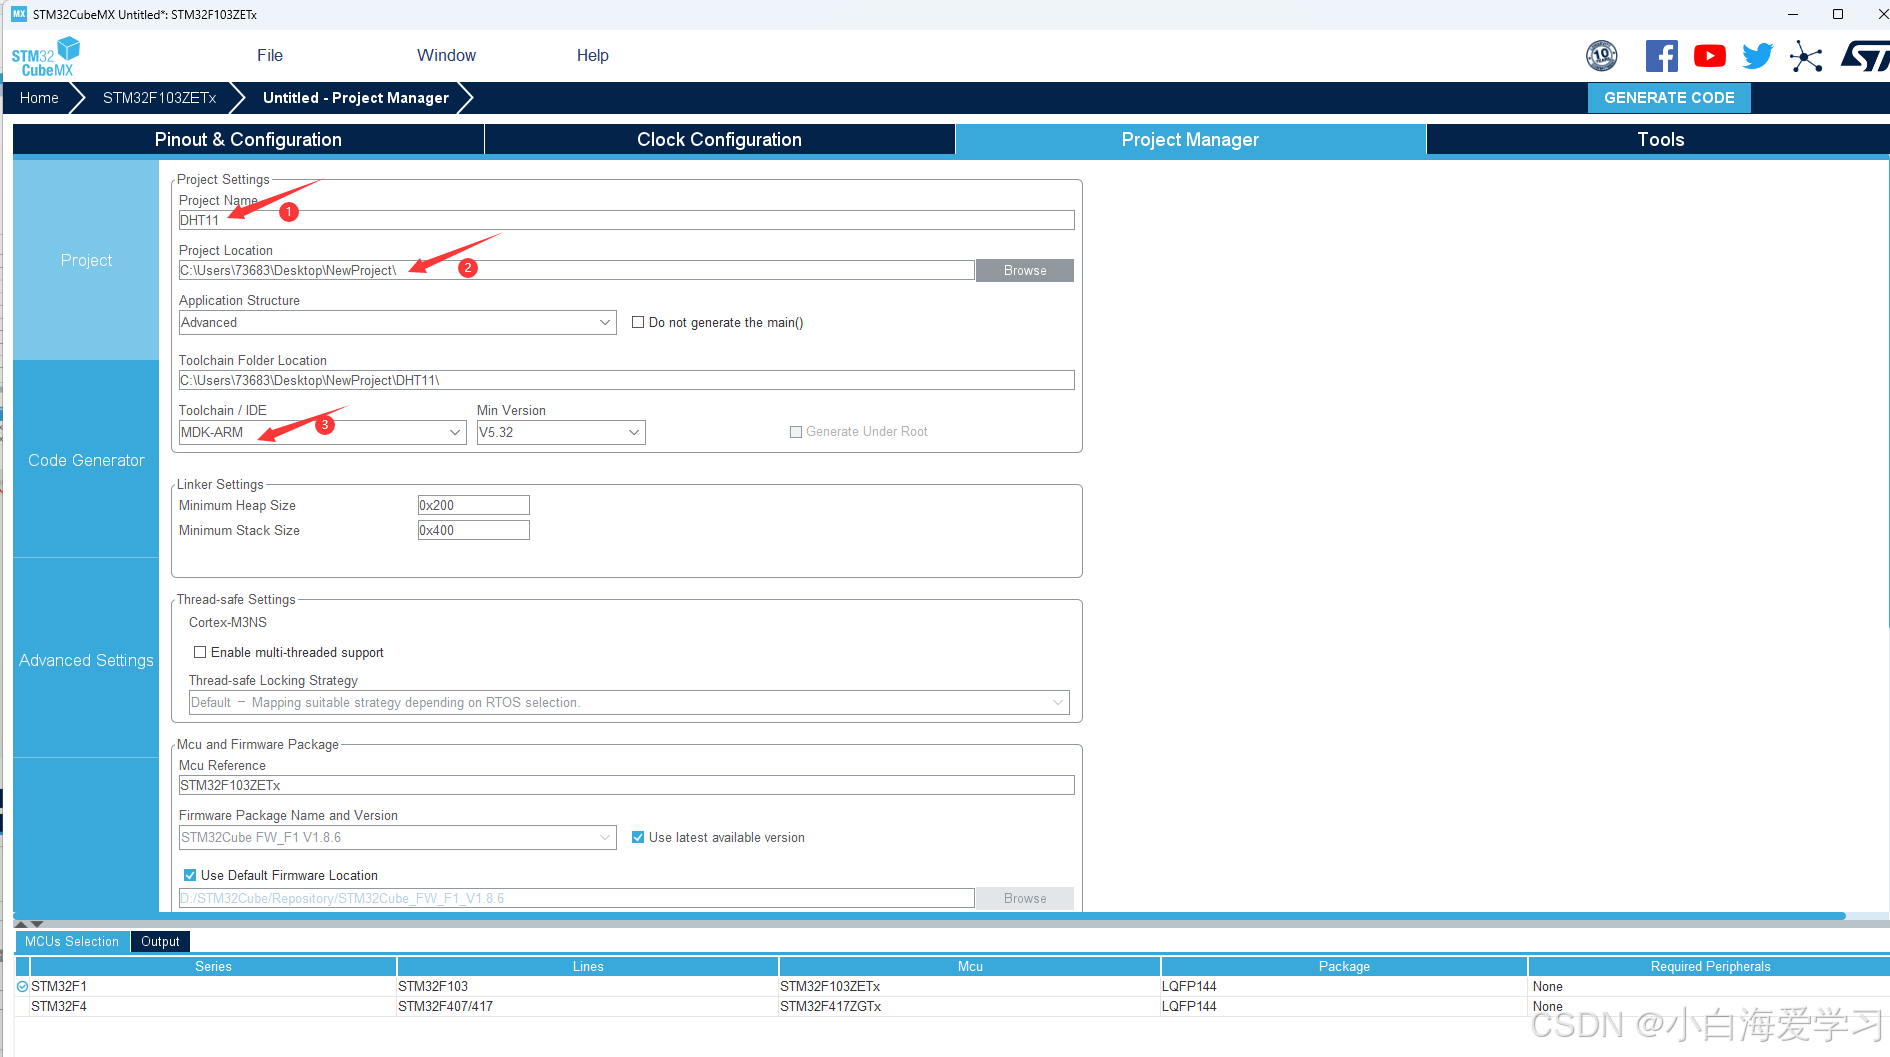The width and height of the screenshot is (1890, 1057).
Task: Click the STM32CubeMX logo icon
Action: tap(46, 56)
